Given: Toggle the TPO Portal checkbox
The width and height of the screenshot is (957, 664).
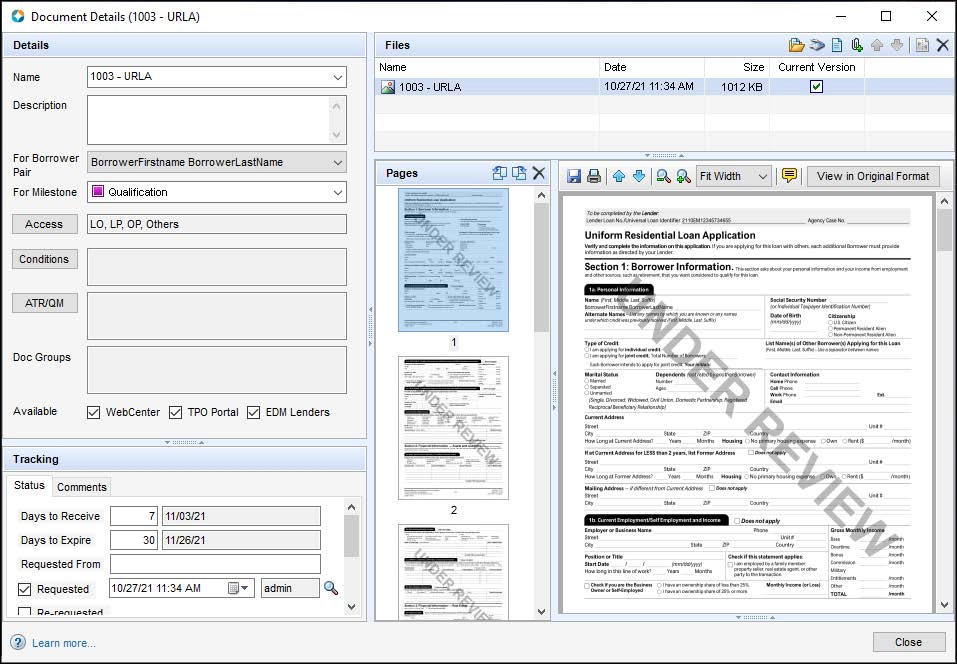Looking at the screenshot, I should (x=176, y=412).
